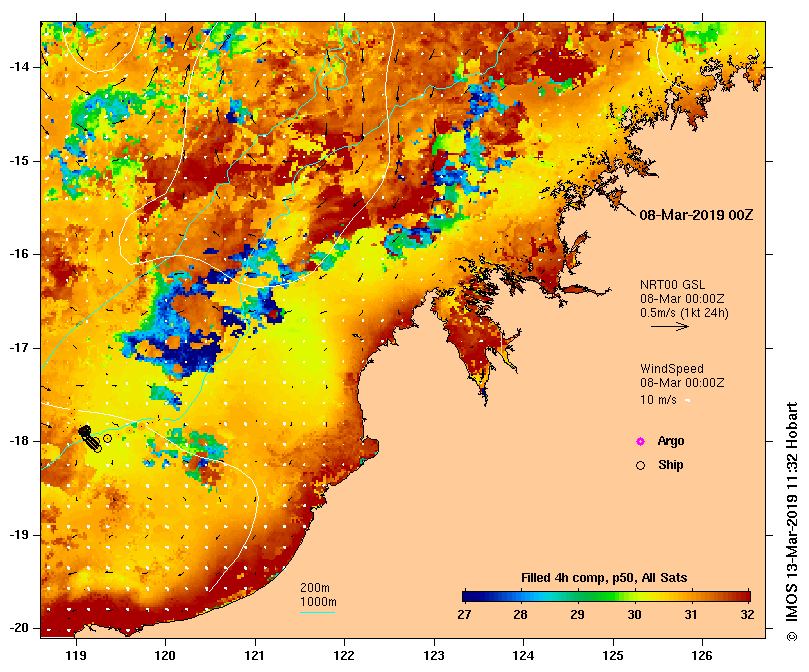Click the color bar value 32
Viewport: 809px width, 672px height.
(x=747, y=615)
